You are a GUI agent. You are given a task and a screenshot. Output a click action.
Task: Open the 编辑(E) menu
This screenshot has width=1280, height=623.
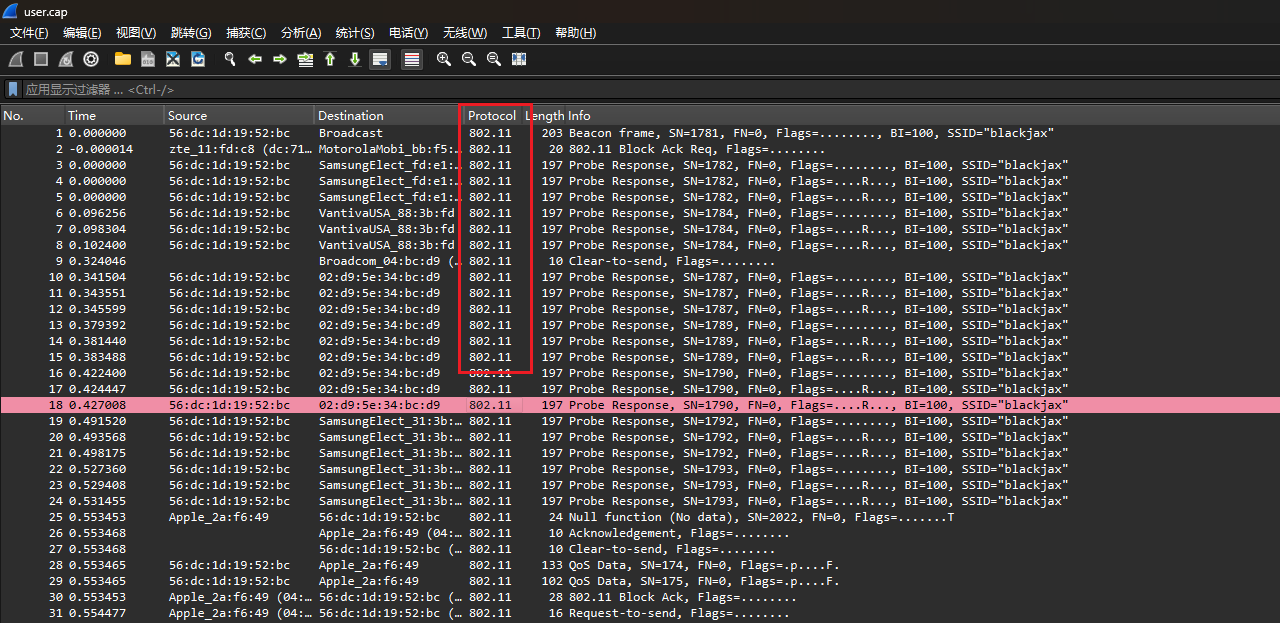[82, 33]
